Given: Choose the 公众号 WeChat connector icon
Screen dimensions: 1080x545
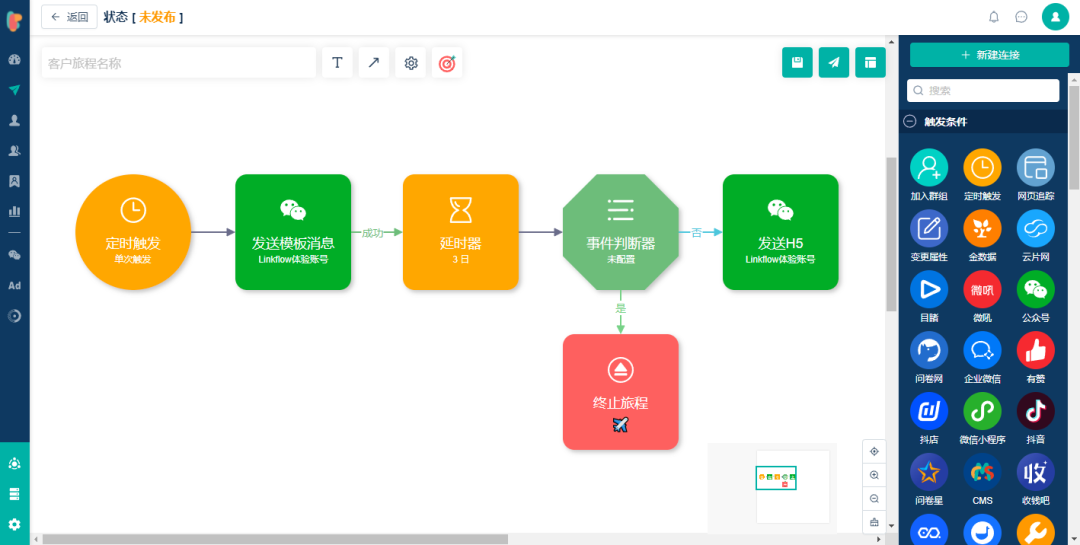Looking at the screenshot, I should (x=1035, y=289).
